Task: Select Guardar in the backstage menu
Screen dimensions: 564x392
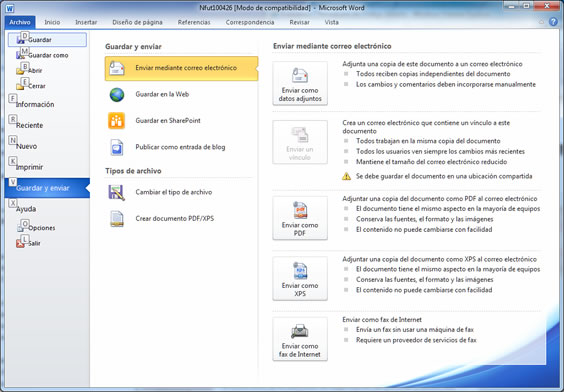Action: [47, 40]
